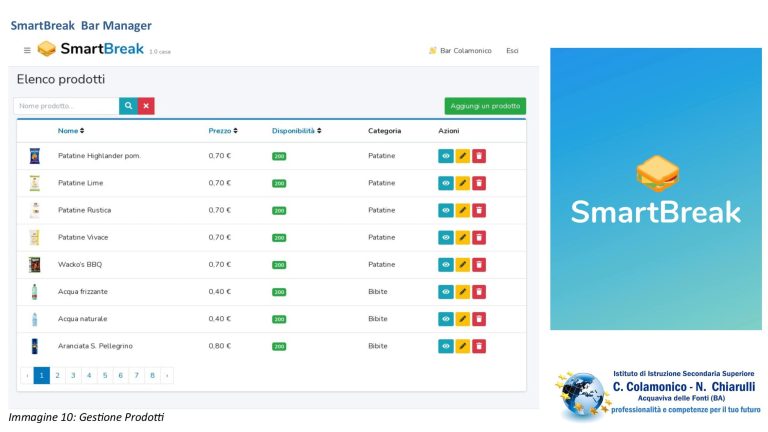Screen dimensions: 768x432
Task: Delete the Aranciata S. Pellegrino product
Action: (x=479, y=346)
